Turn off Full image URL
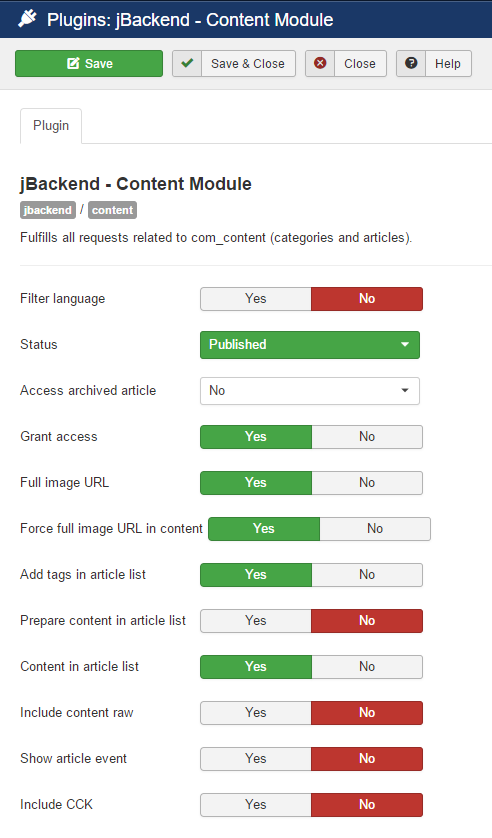Image resolution: width=492 pixels, height=838 pixels. click(367, 483)
